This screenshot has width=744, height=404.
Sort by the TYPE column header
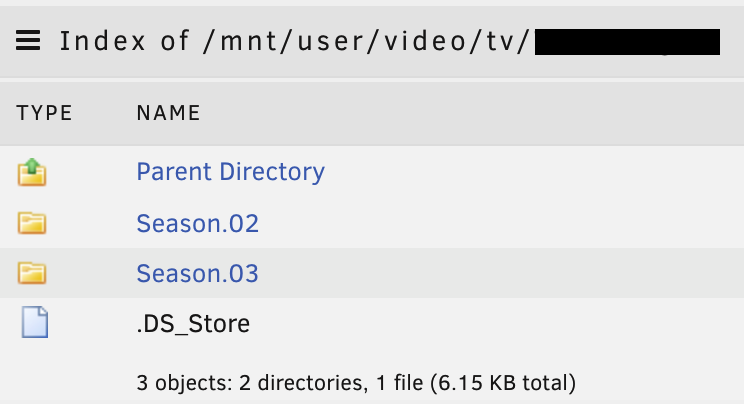pyautogui.click(x=44, y=113)
